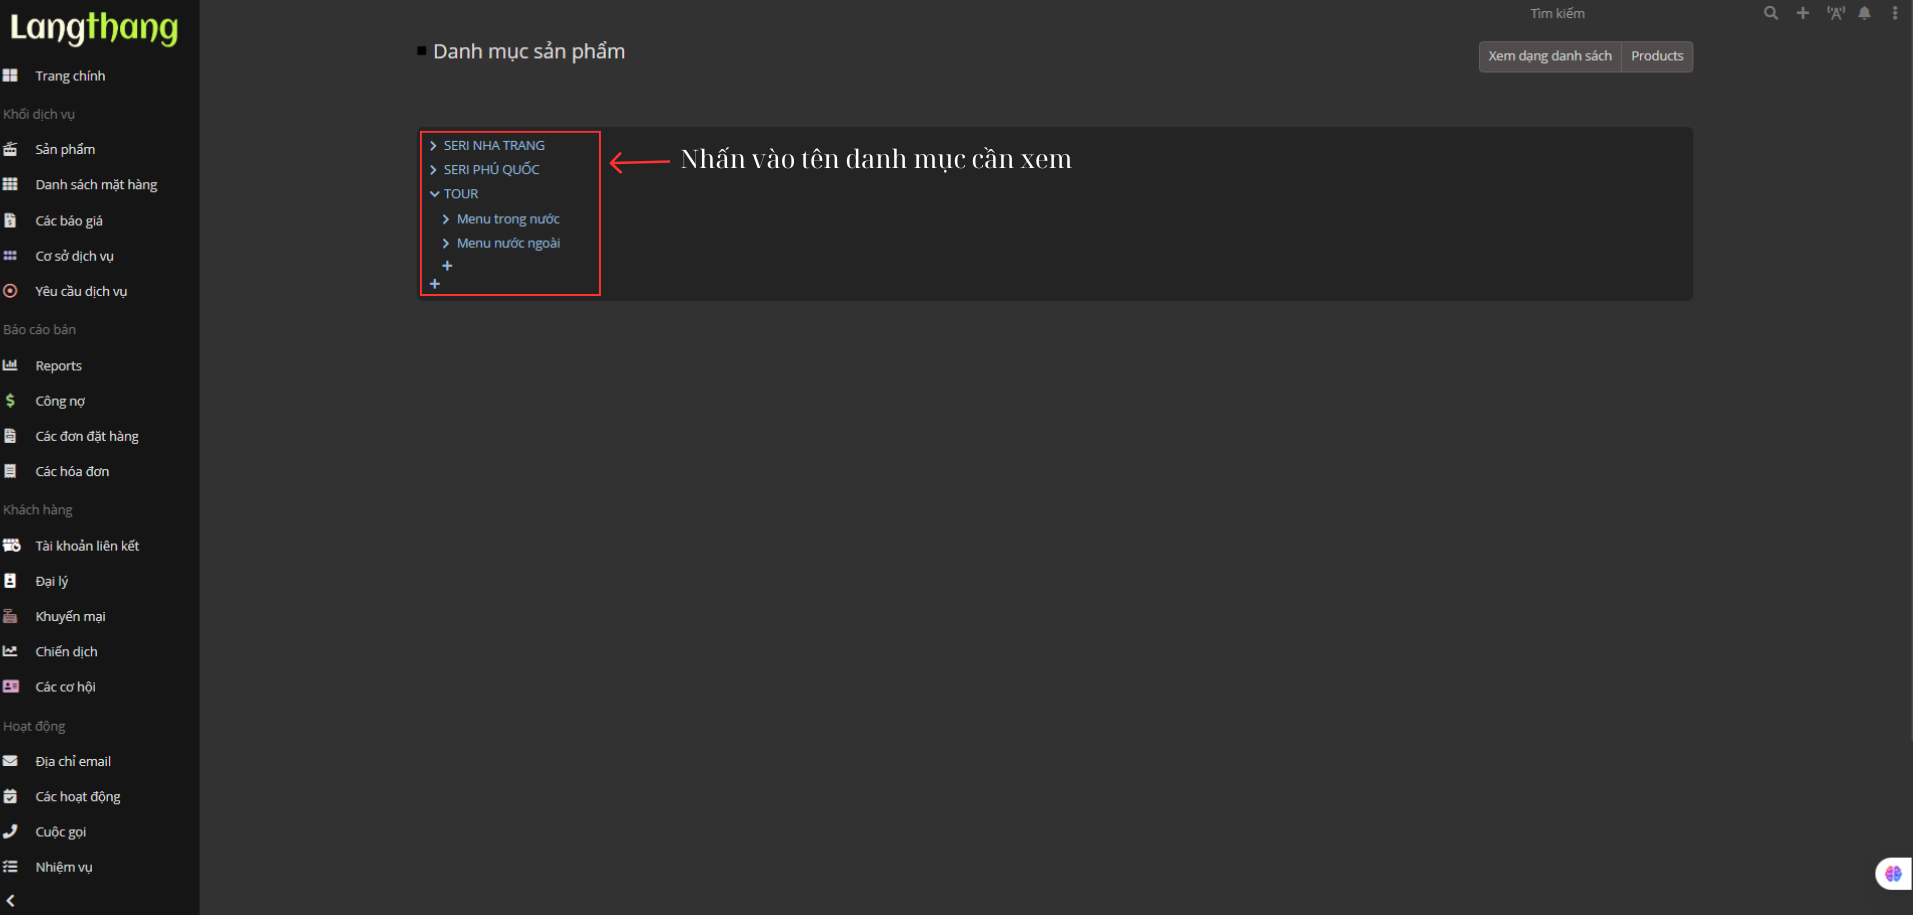Select Xem dạng danh sách view
The height and width of the screenshot is (915, 1913).
click(1549, 56)
